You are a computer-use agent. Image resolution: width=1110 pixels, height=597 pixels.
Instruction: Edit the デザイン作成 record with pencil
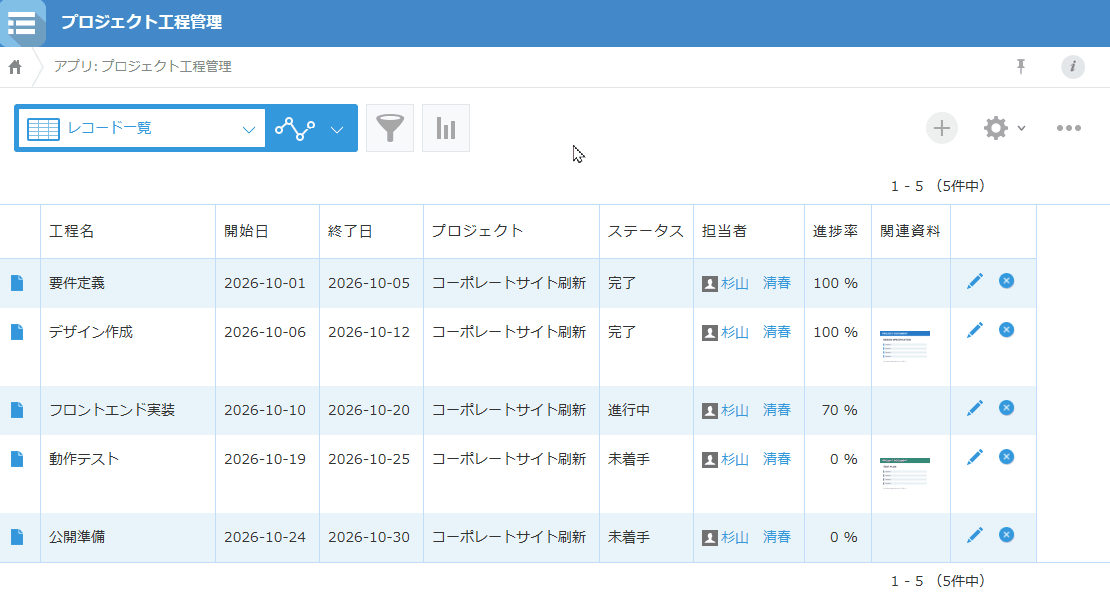coord(975,330)
